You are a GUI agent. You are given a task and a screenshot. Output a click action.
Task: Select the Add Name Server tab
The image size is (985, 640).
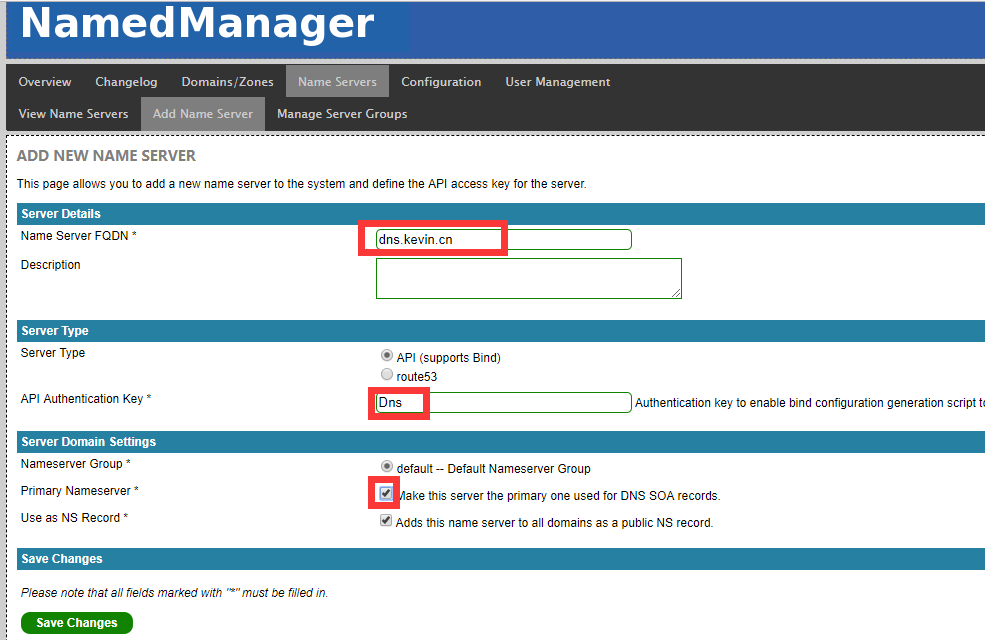click(203, 114)
